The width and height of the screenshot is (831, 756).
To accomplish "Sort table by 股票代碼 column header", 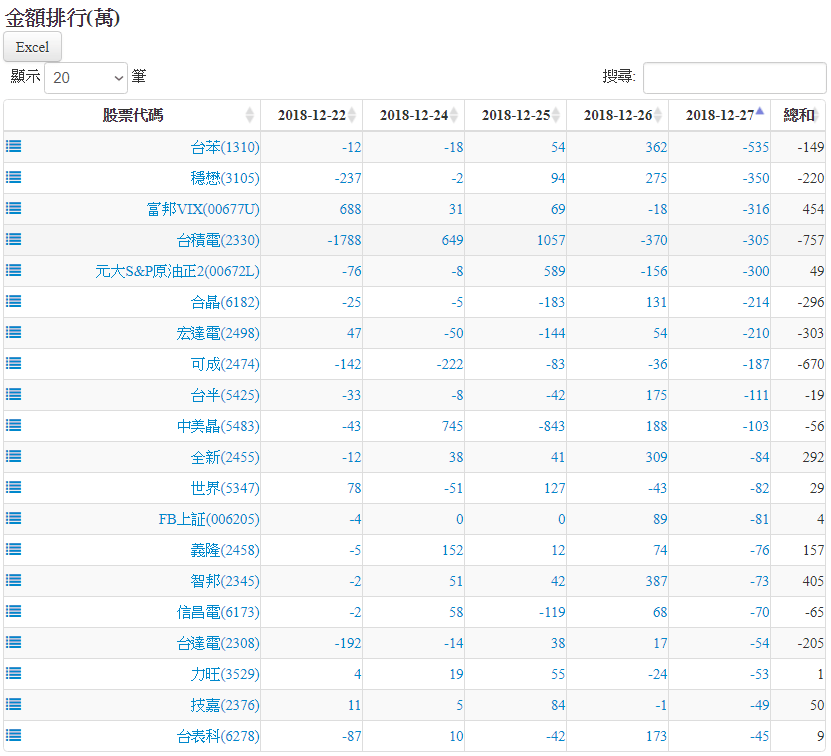I will 132,115.
